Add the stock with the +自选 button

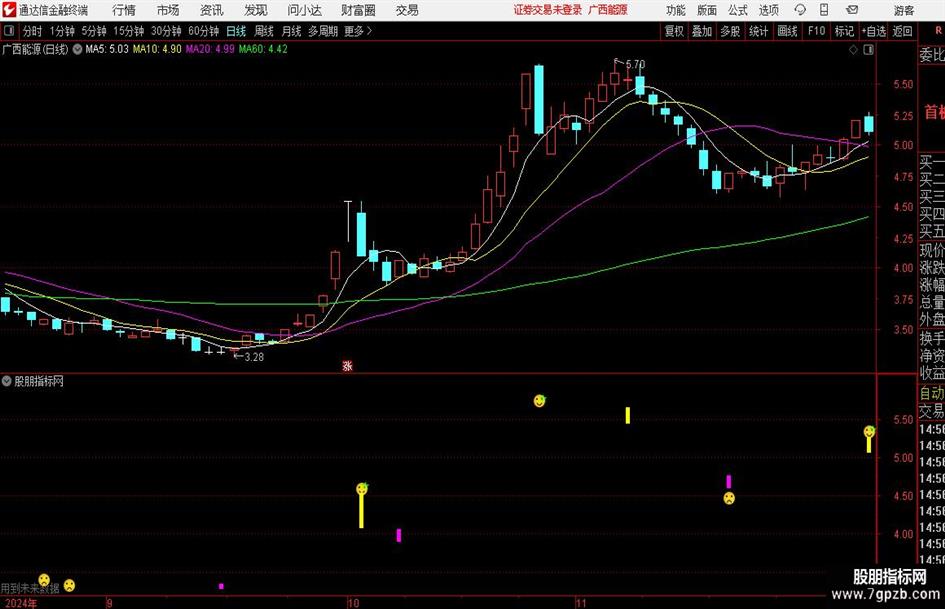[873, 31]
